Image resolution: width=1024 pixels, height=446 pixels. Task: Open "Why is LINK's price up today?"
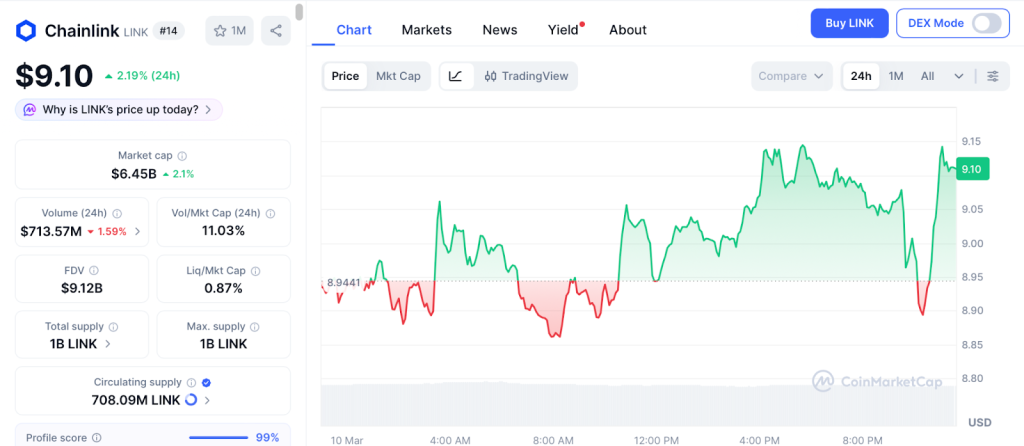[x=118, y=110]
